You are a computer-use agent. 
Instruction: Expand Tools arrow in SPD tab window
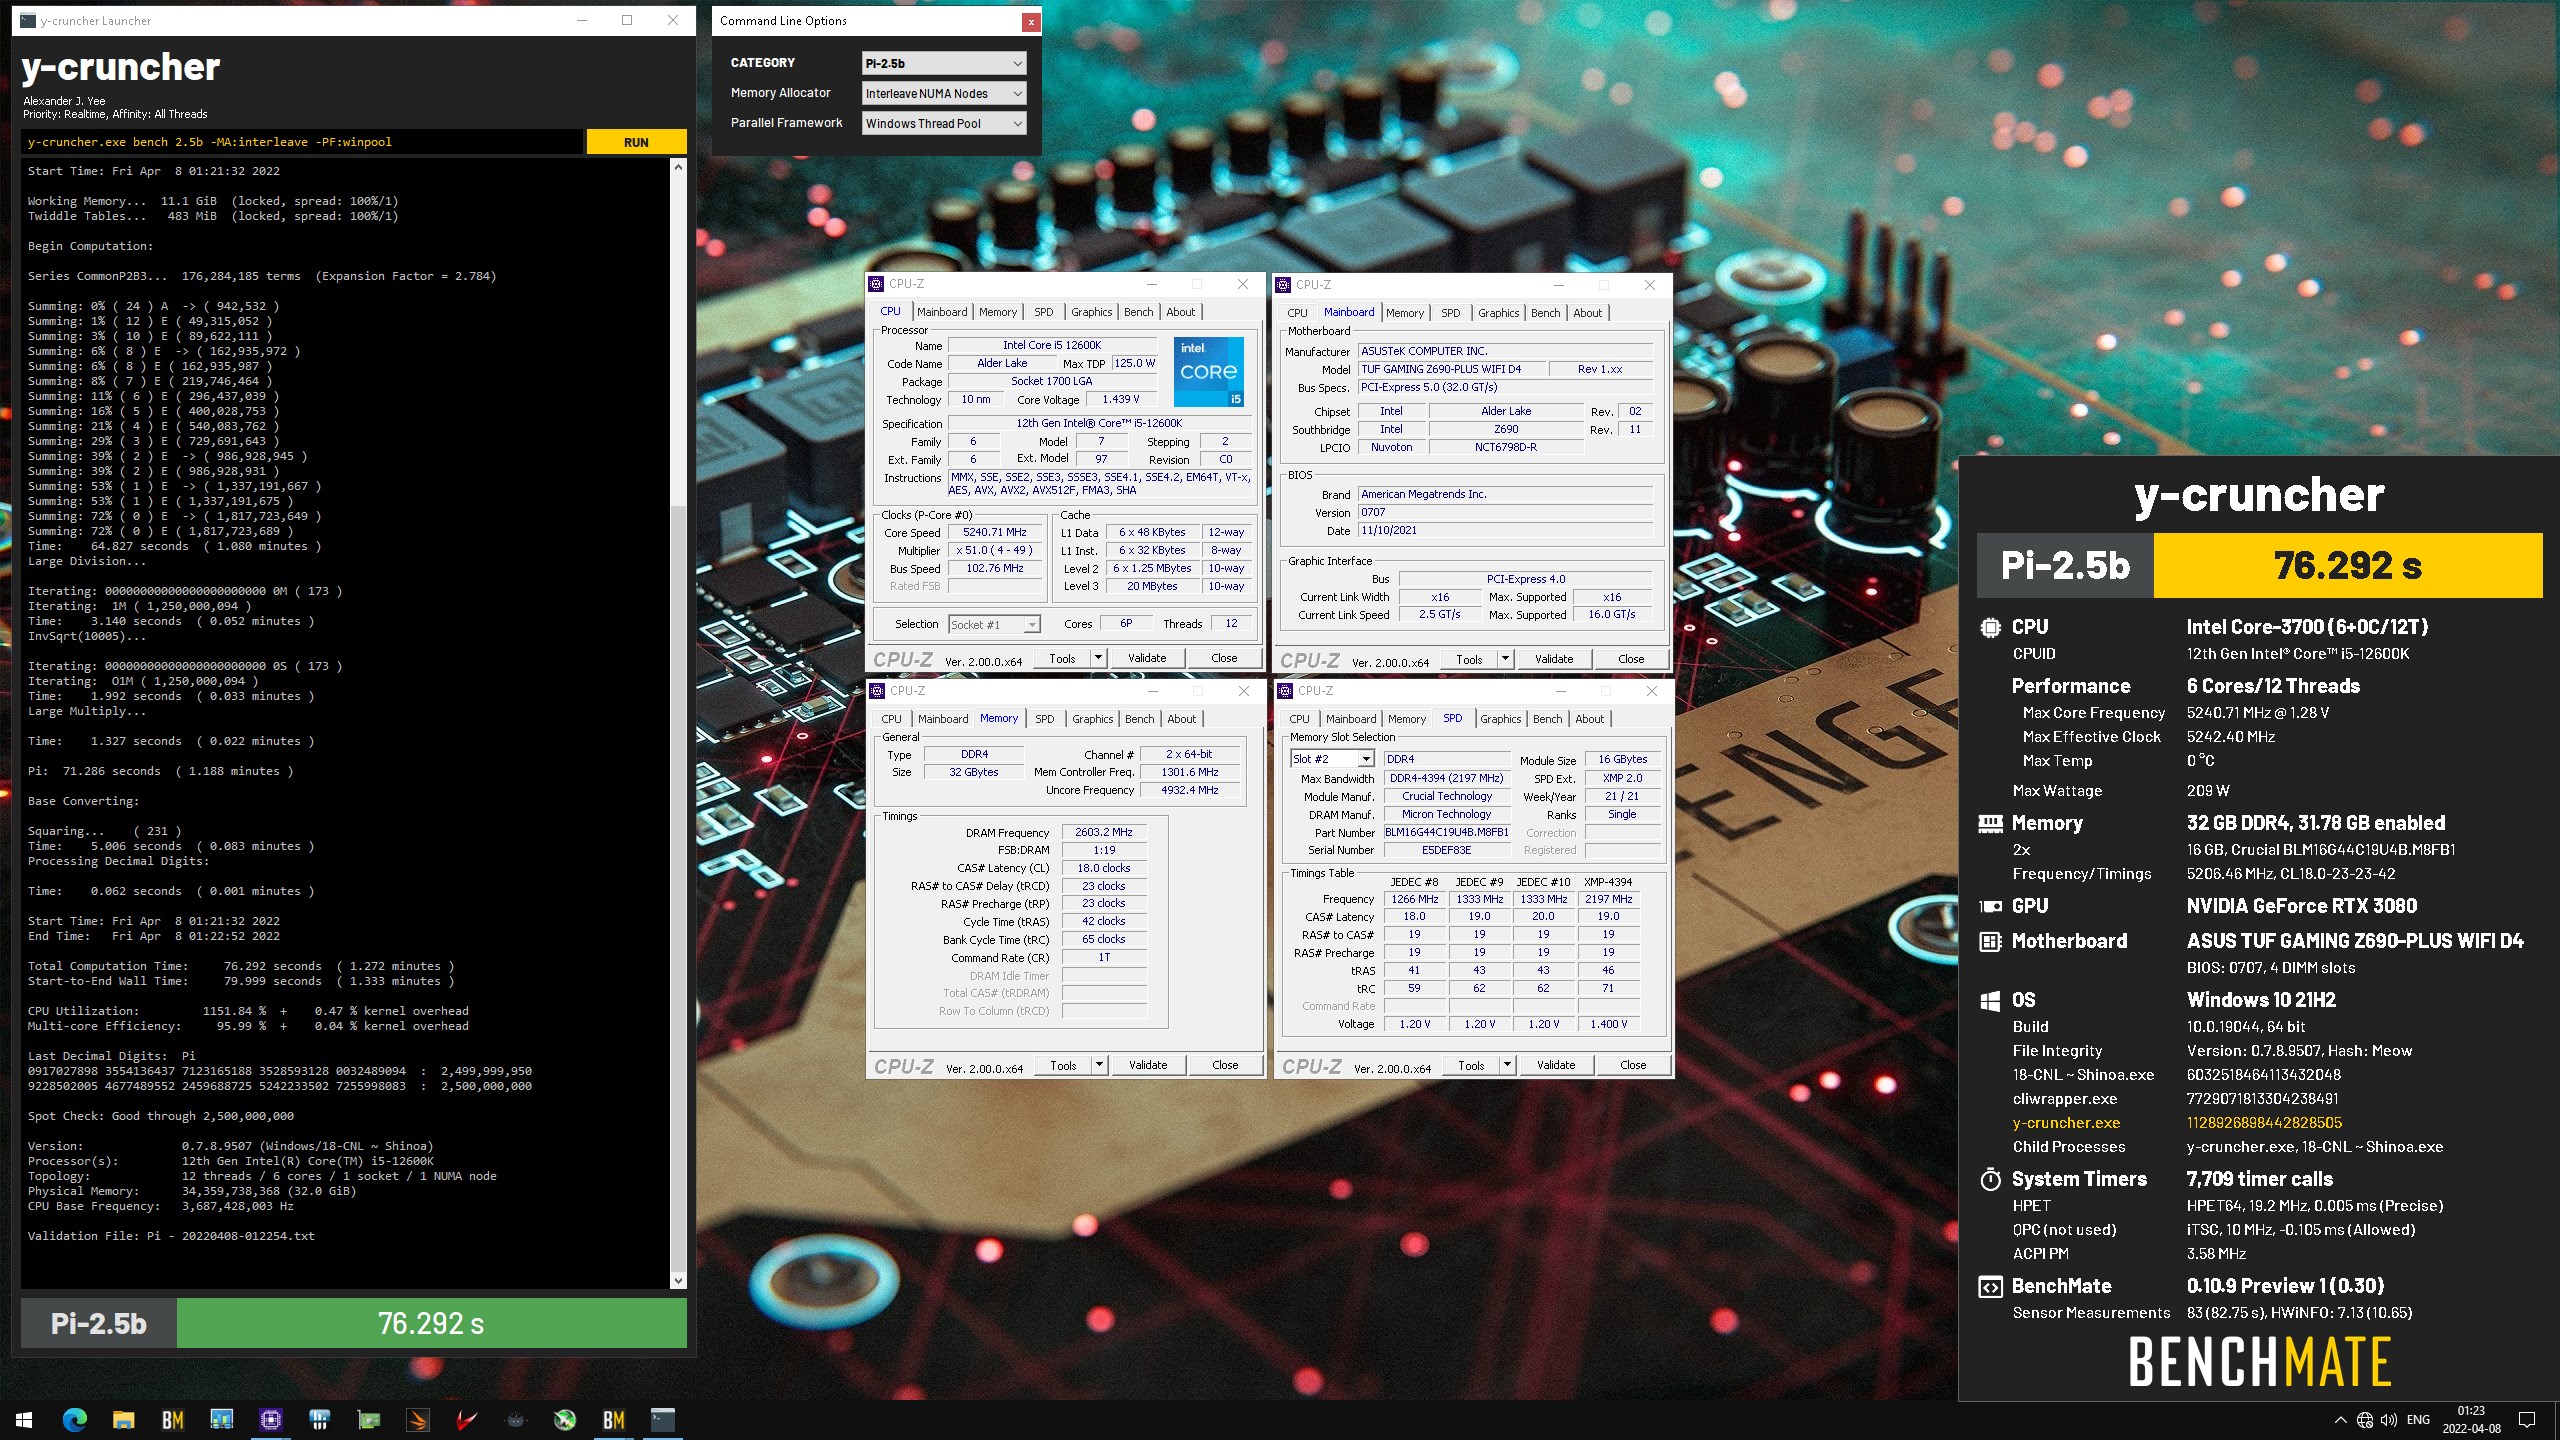point(1507,1065)
